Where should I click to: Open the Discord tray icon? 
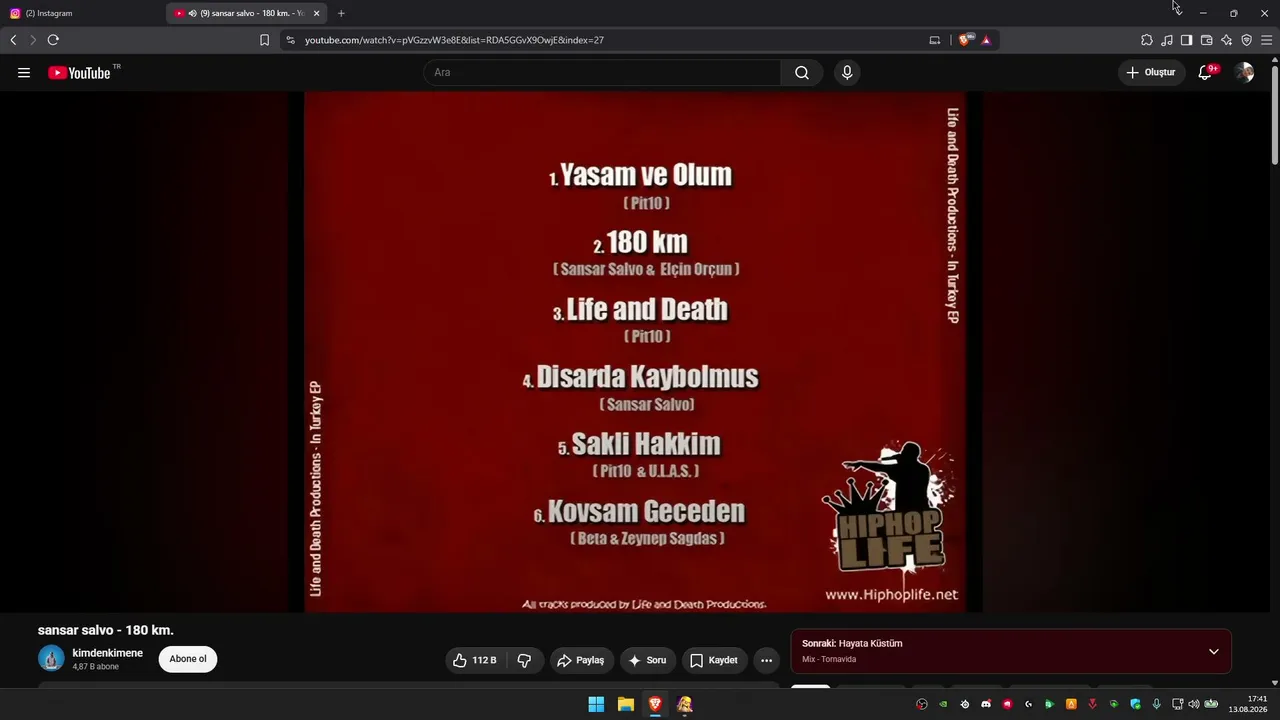coord(986,704)
